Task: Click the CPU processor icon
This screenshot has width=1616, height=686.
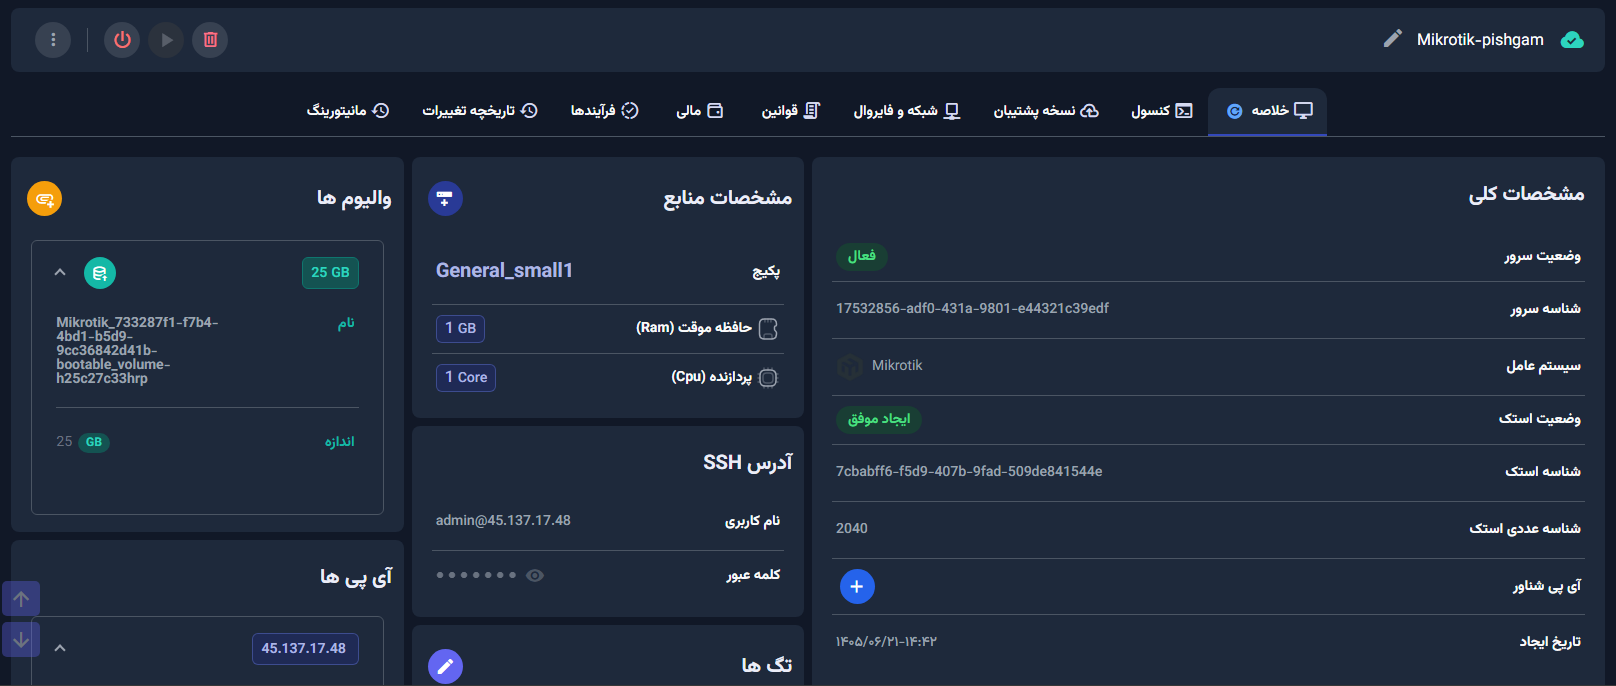Action: (x=768, y=378)
